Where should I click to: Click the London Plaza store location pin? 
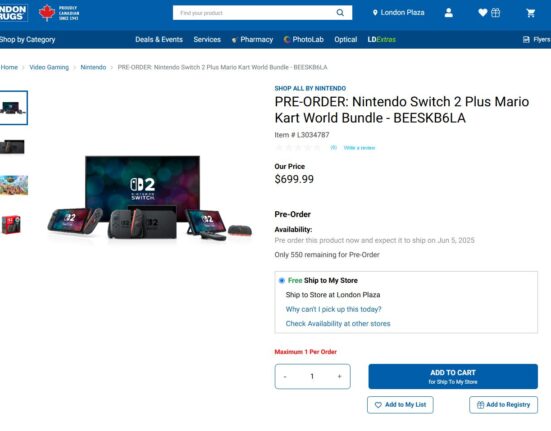(x=375, y=13)
